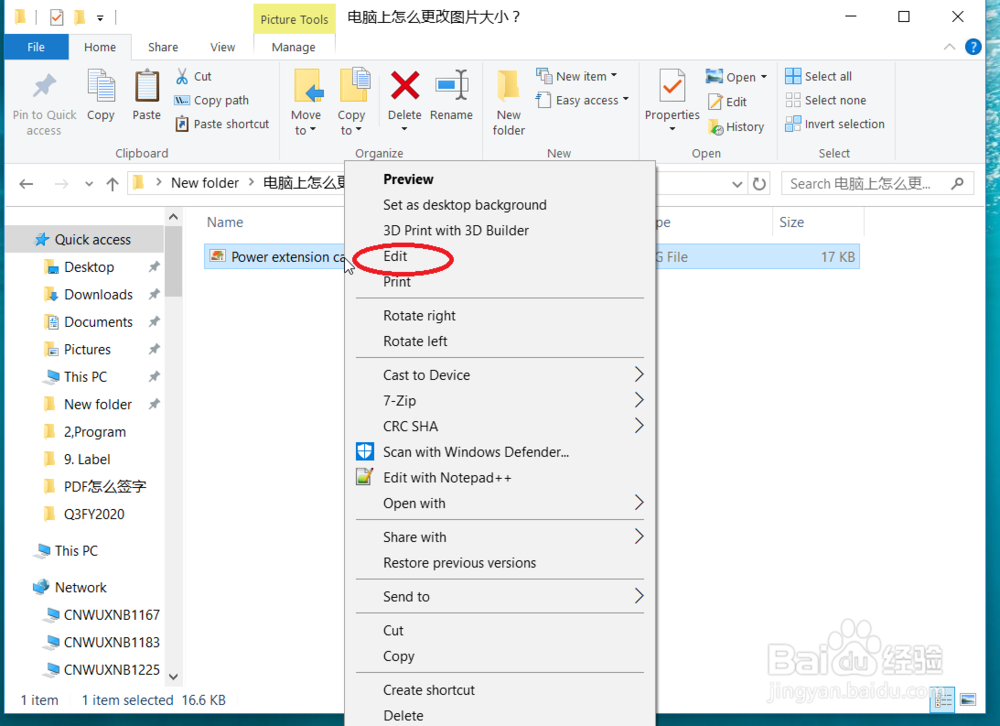Sort by the Name column header
This screenshot has width=1000, height=726.
coord(224,222)
